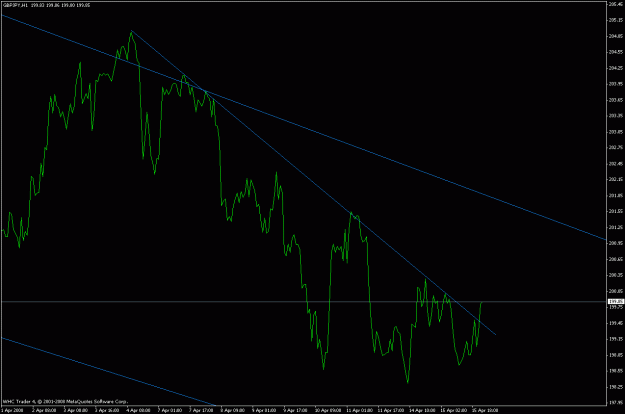Click the GBPJPY,H1 chart title text
The height and width of the screenshot is (414, 625).
(15, 6)
